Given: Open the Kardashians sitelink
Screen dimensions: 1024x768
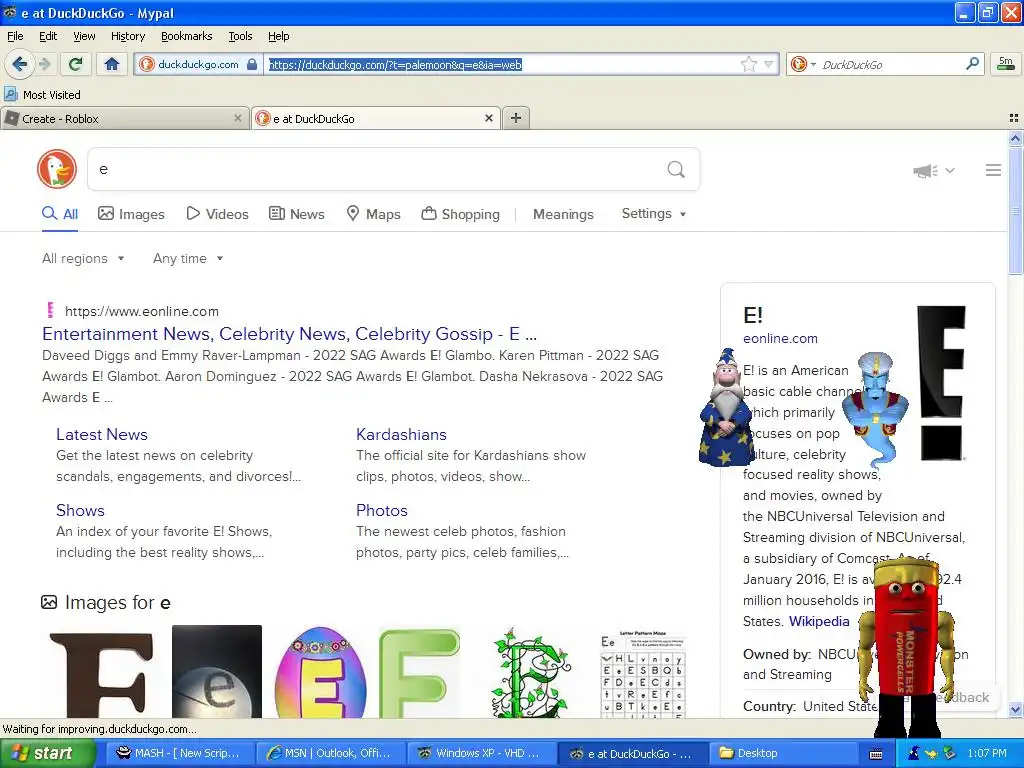Looking at the screenshot, I should [401, 434].
